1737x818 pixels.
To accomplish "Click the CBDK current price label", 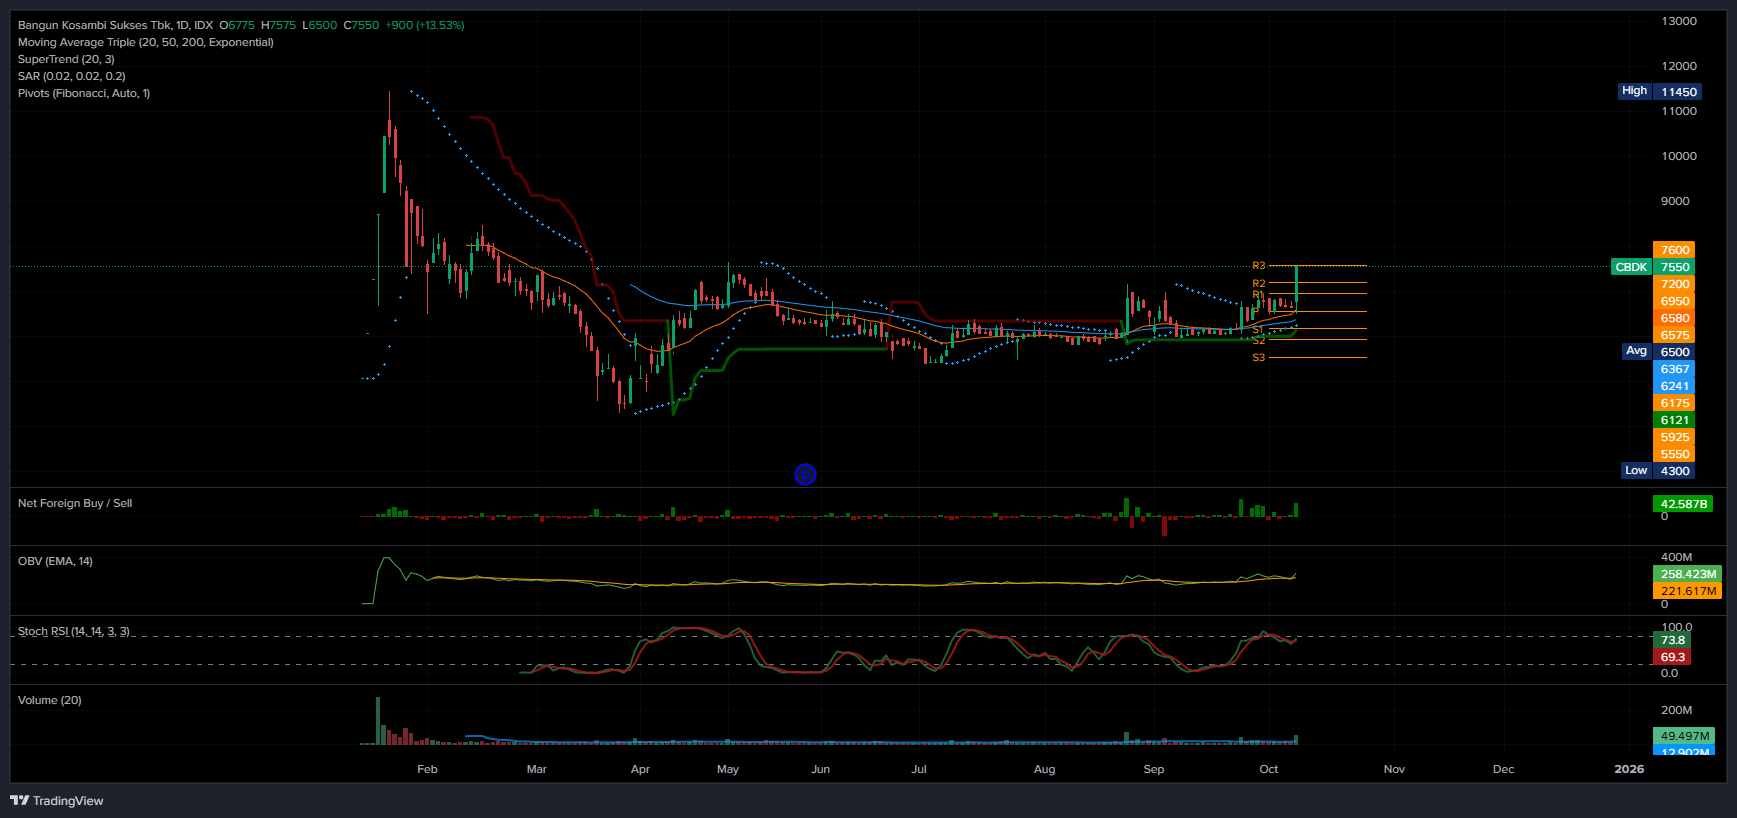I will (1631, 267).
